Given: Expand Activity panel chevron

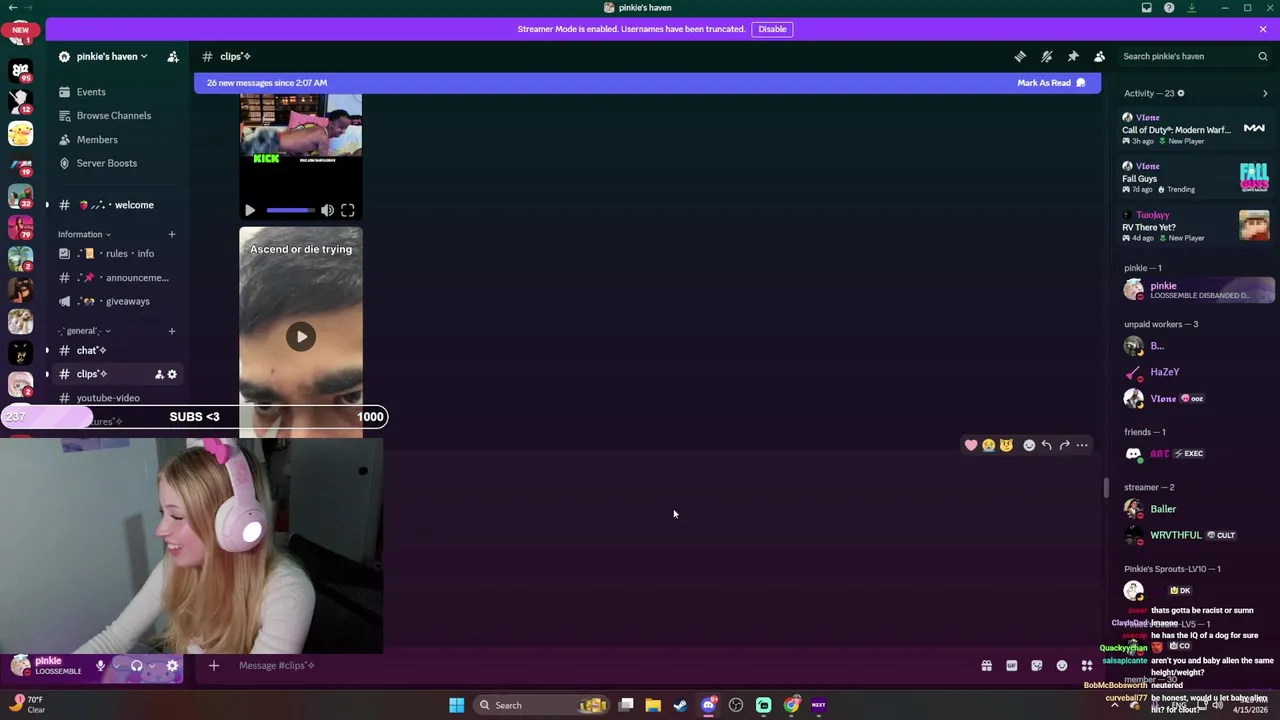Looking at the screenshot, I should pyautogui.click(x=1265, y=94).
